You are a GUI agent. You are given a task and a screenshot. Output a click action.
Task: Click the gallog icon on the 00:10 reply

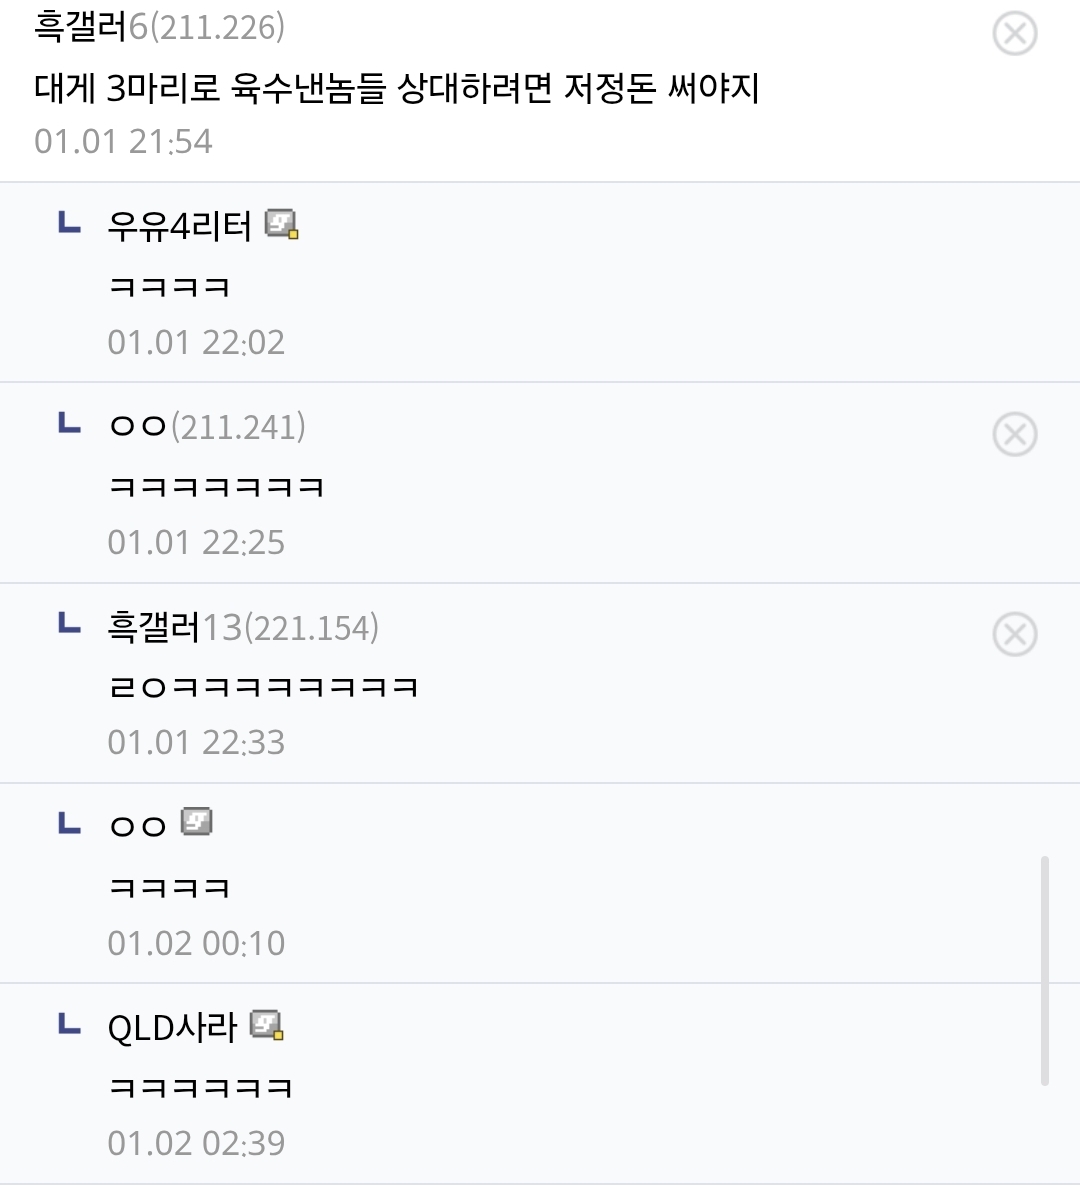[197, 823]
